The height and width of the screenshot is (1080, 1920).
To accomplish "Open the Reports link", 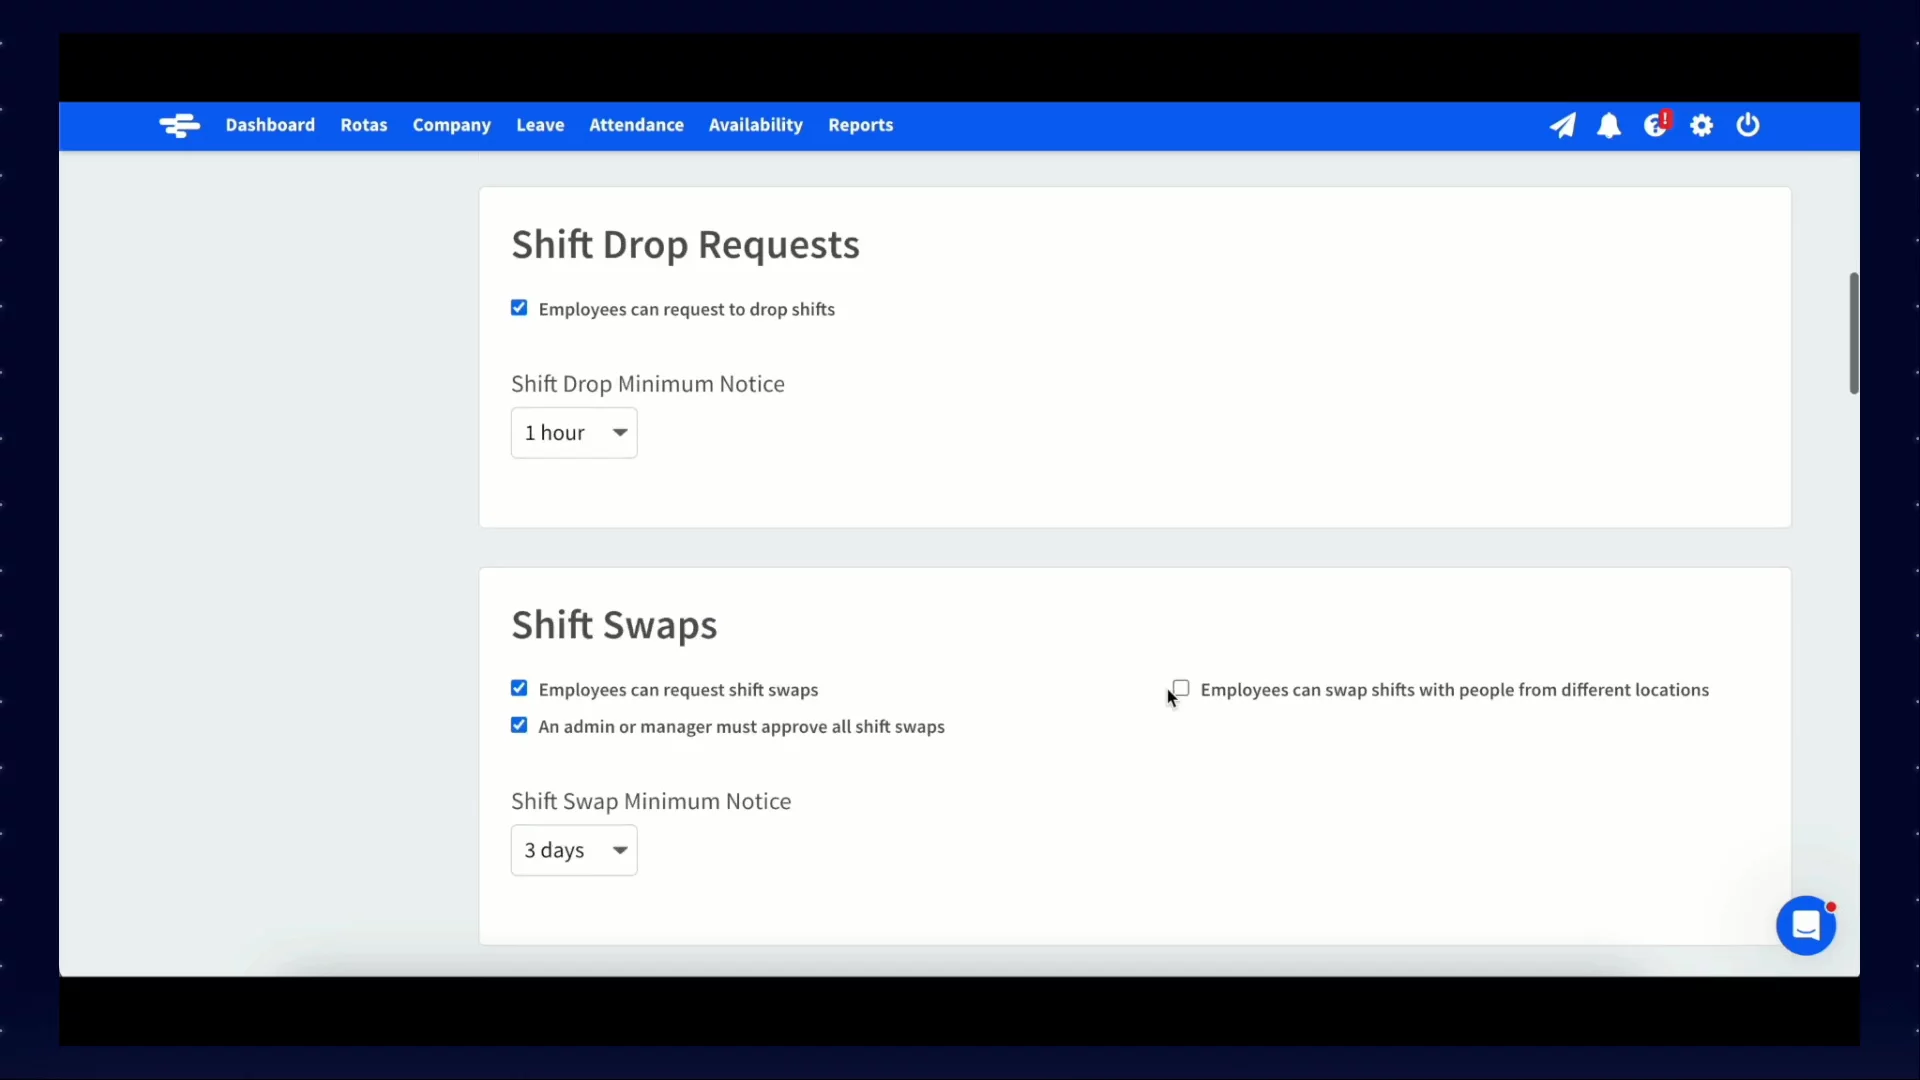I will coord(860,125).
